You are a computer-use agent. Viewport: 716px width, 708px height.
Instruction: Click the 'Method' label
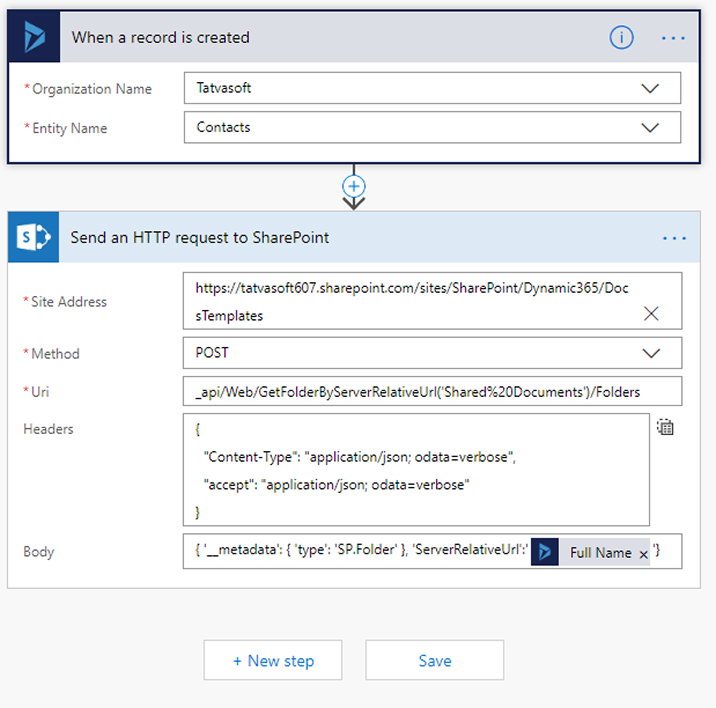[55, 354]
